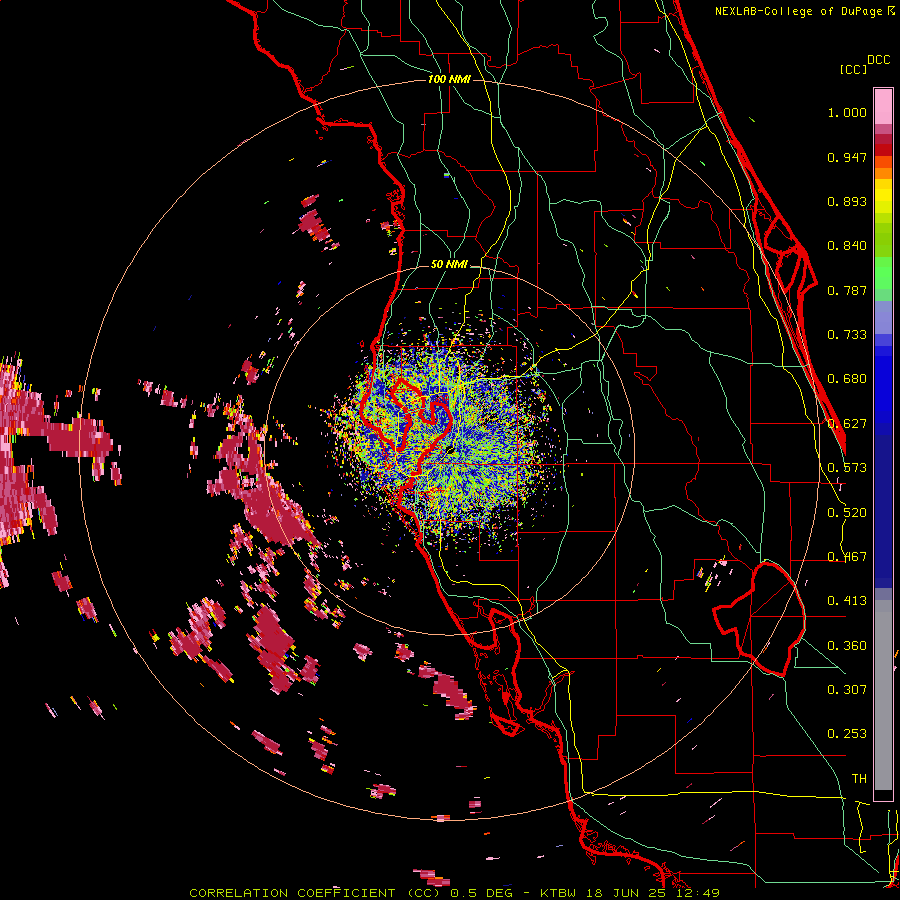Click the 1.000 value on the scale
The image size is (900, 900).
[847, 112]
